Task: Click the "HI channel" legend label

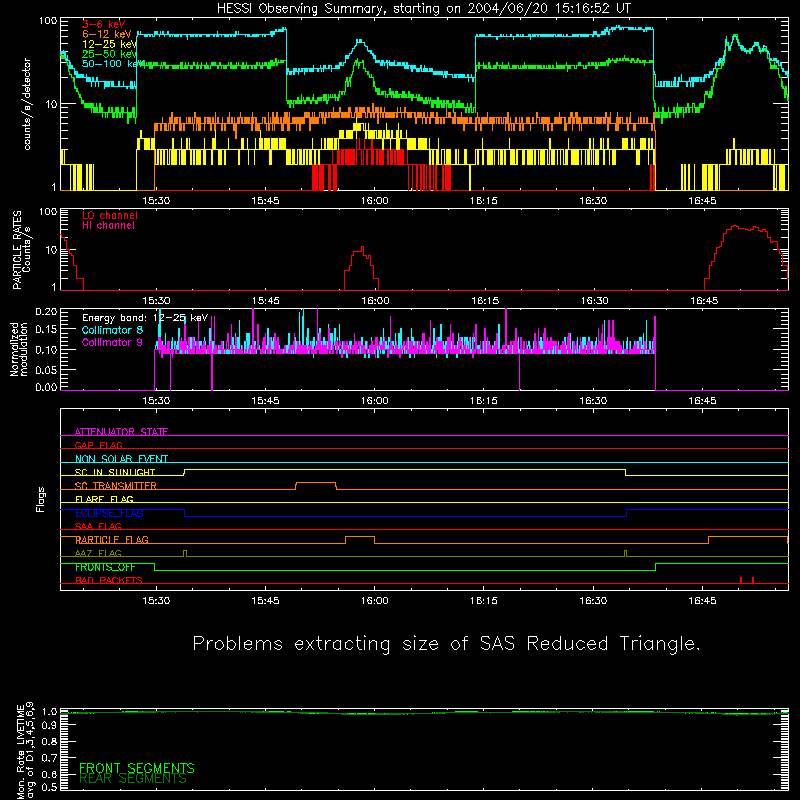Action: pyautogui.click(x=108, y=226)
